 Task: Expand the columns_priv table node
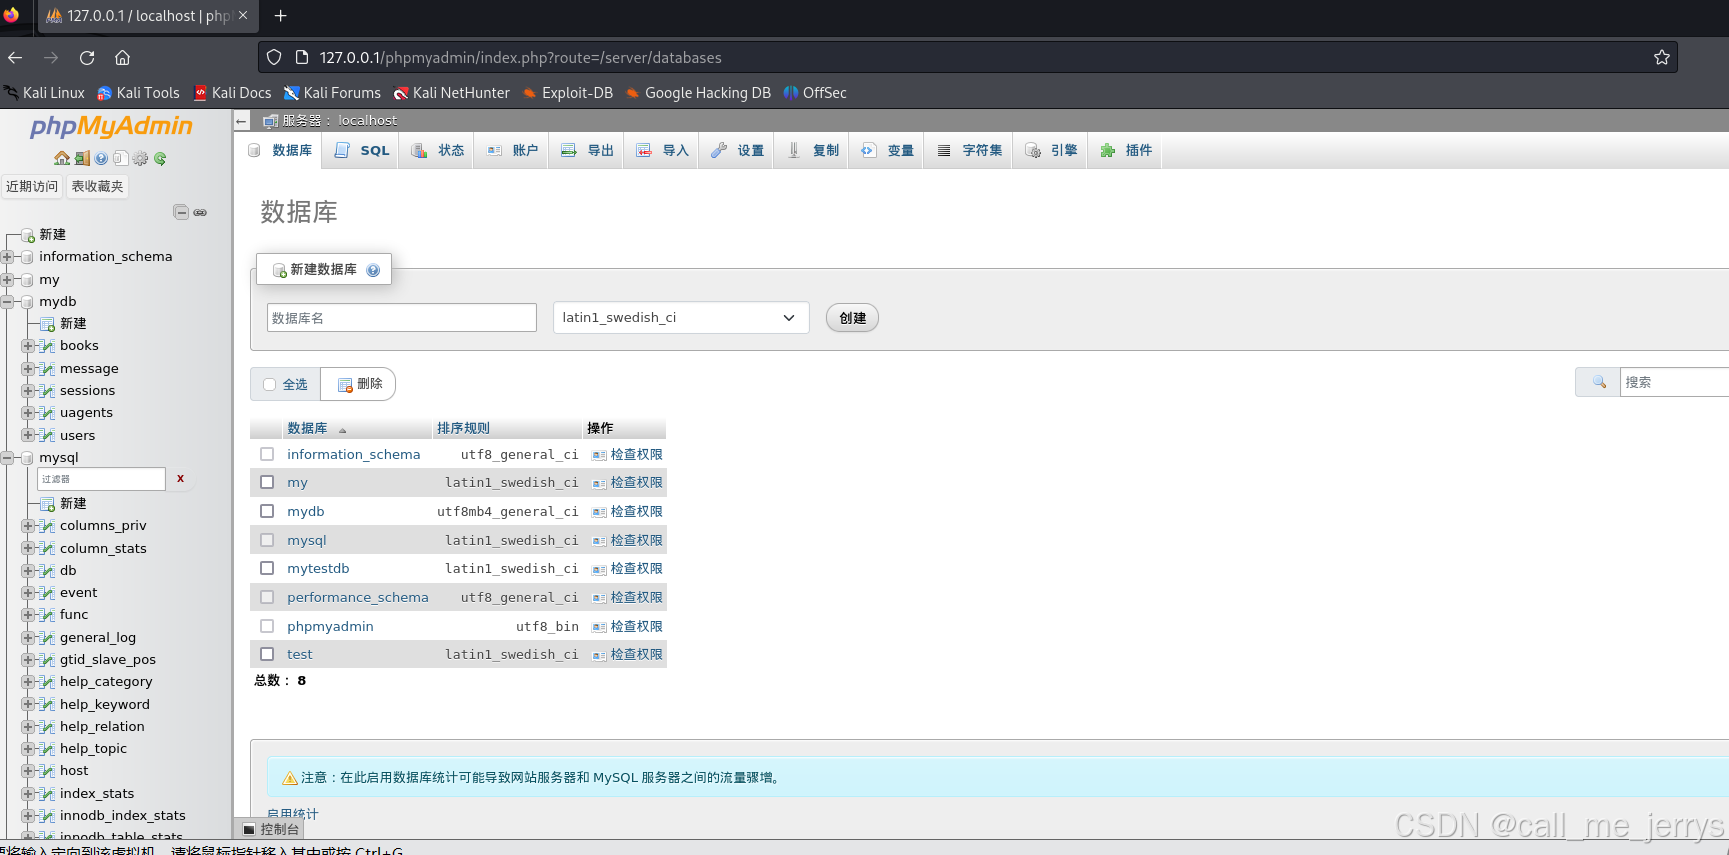[27, 526]
